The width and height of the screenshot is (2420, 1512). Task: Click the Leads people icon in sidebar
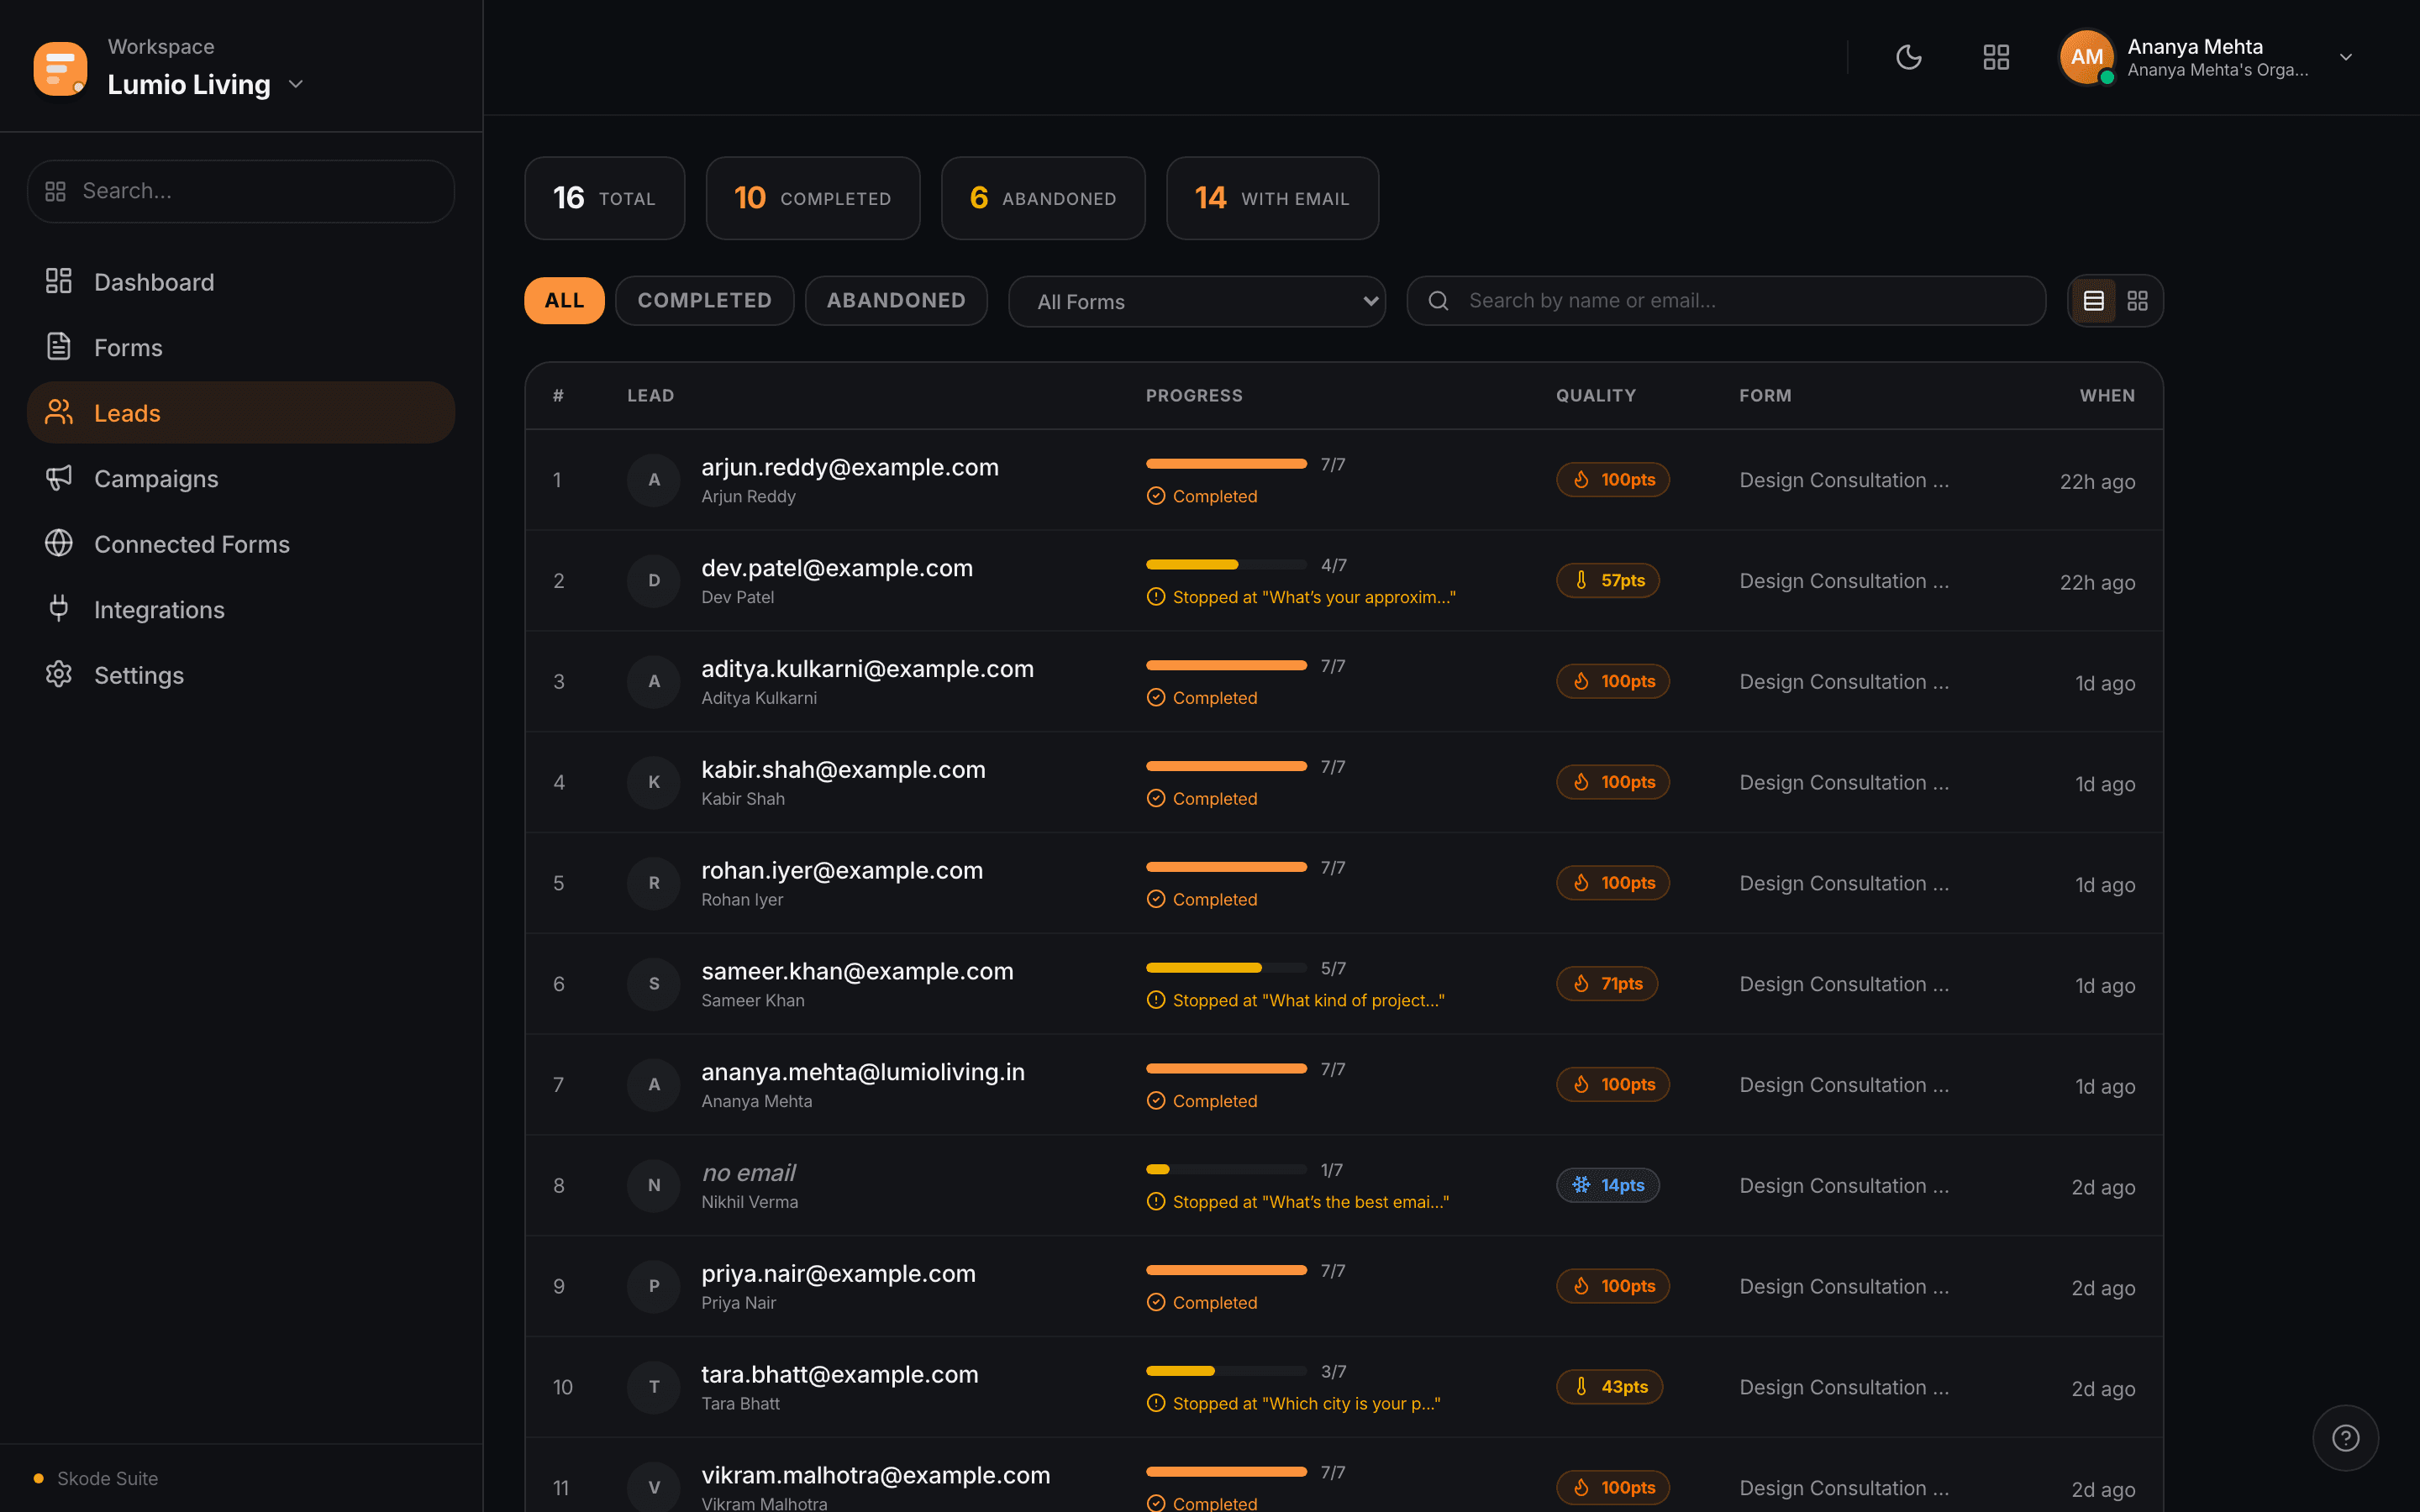tap(59, 412)
